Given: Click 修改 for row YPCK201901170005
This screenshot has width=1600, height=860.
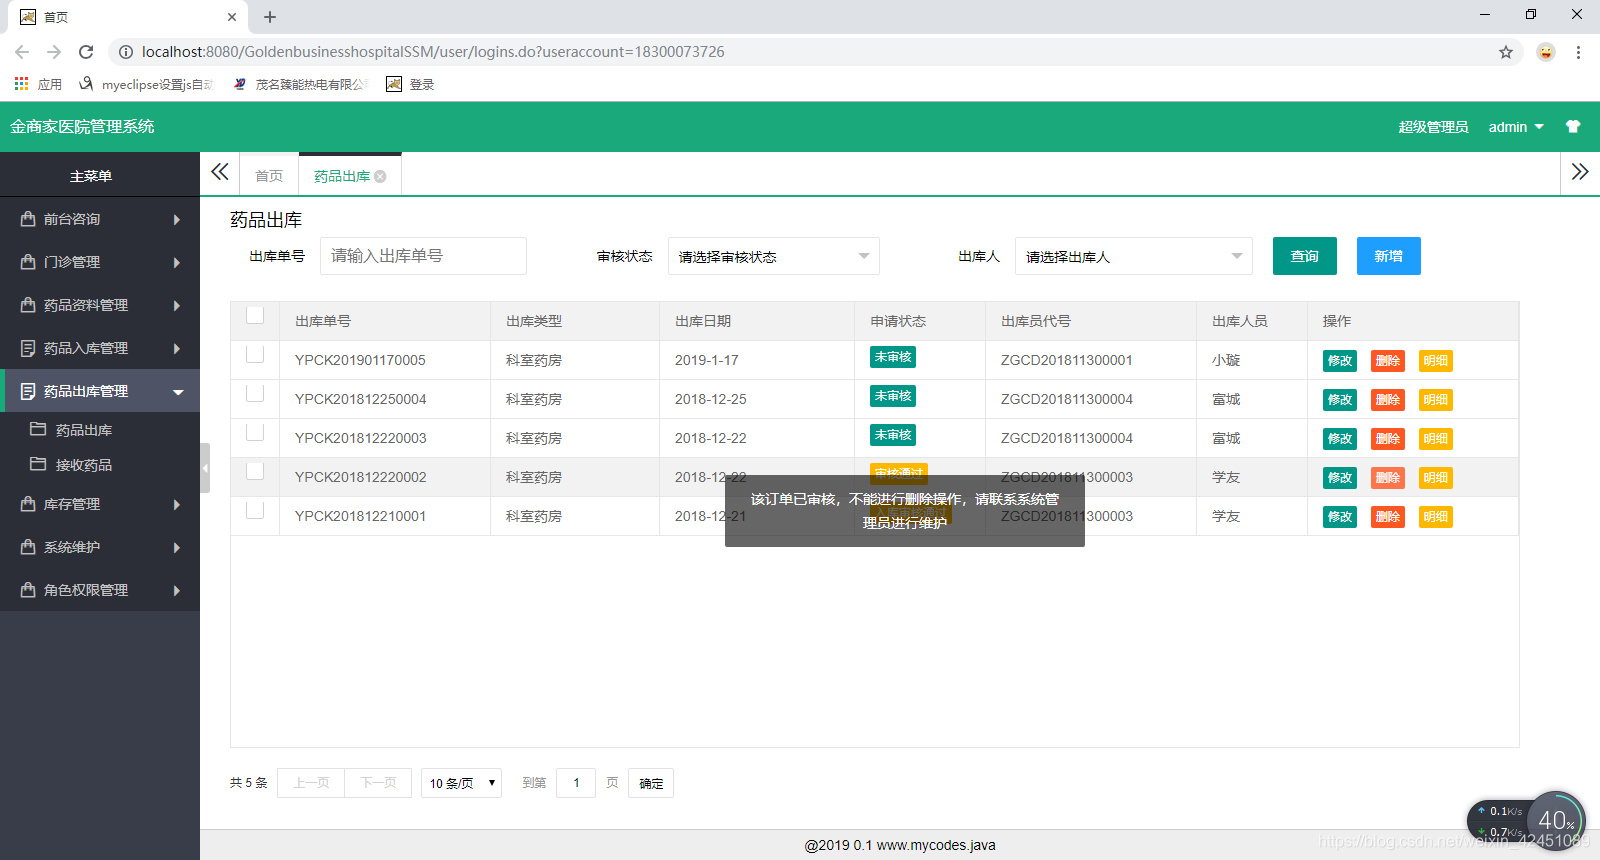Looking at the screenshot, I should click(1340, 361).
